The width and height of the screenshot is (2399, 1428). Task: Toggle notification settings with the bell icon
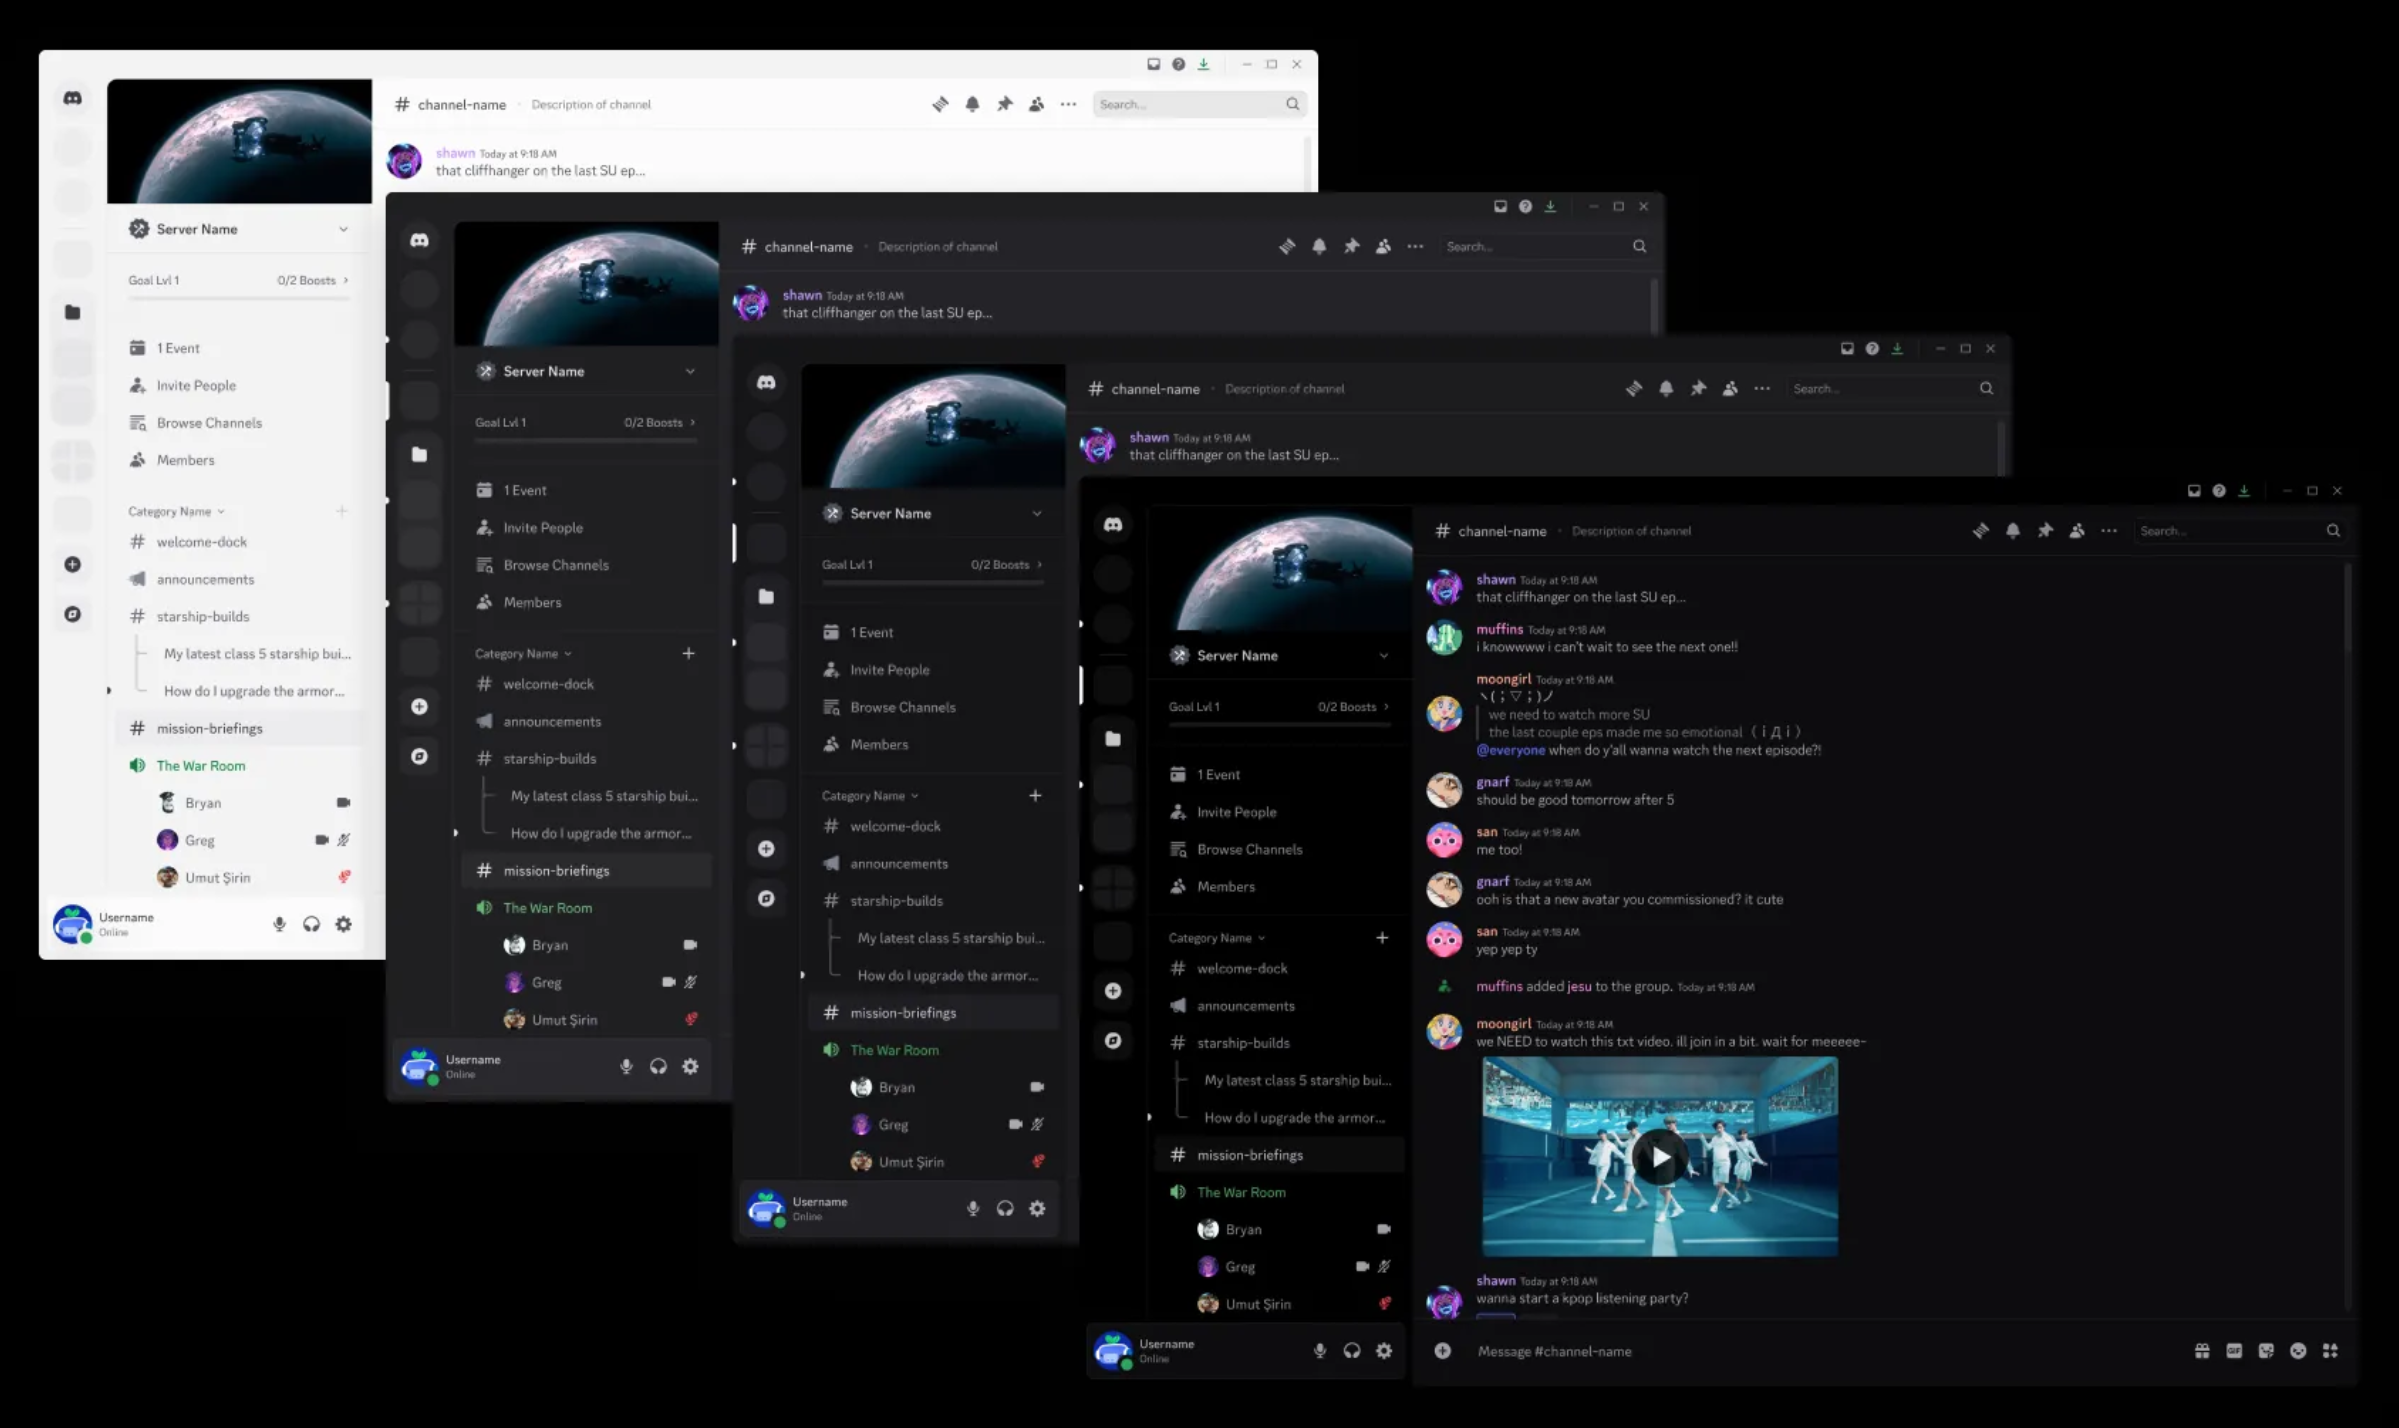[2013, 531]
